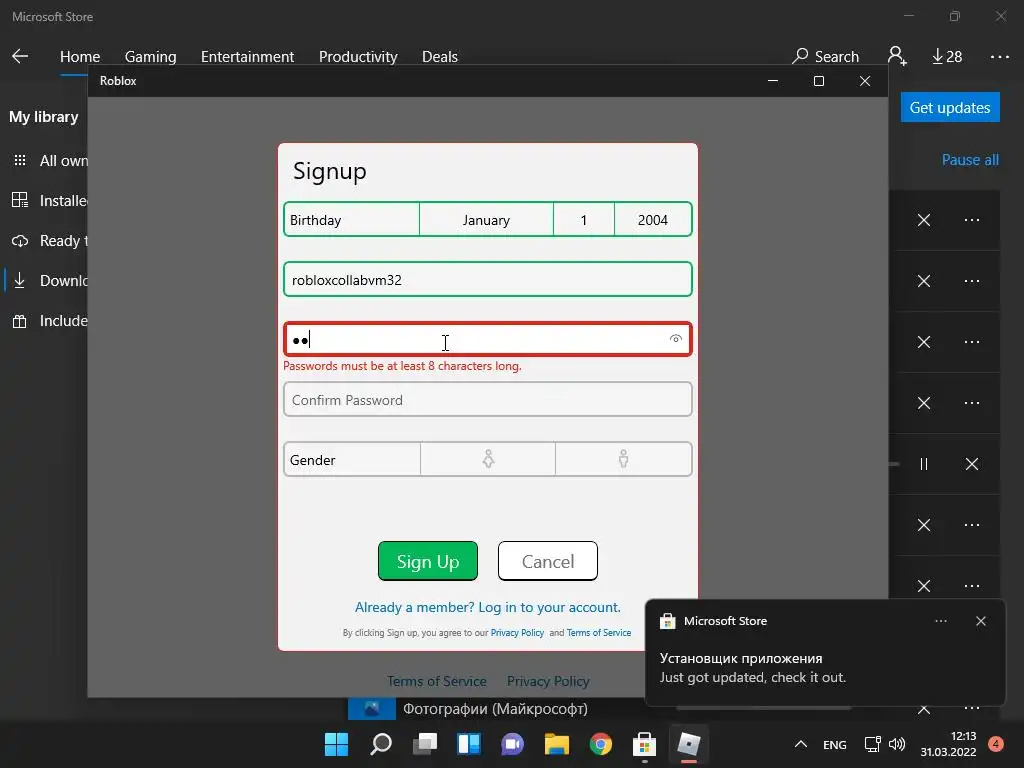Pause the currently downloading item
The height and width of the screenshot is (768, 1024).
pos(923,464)
